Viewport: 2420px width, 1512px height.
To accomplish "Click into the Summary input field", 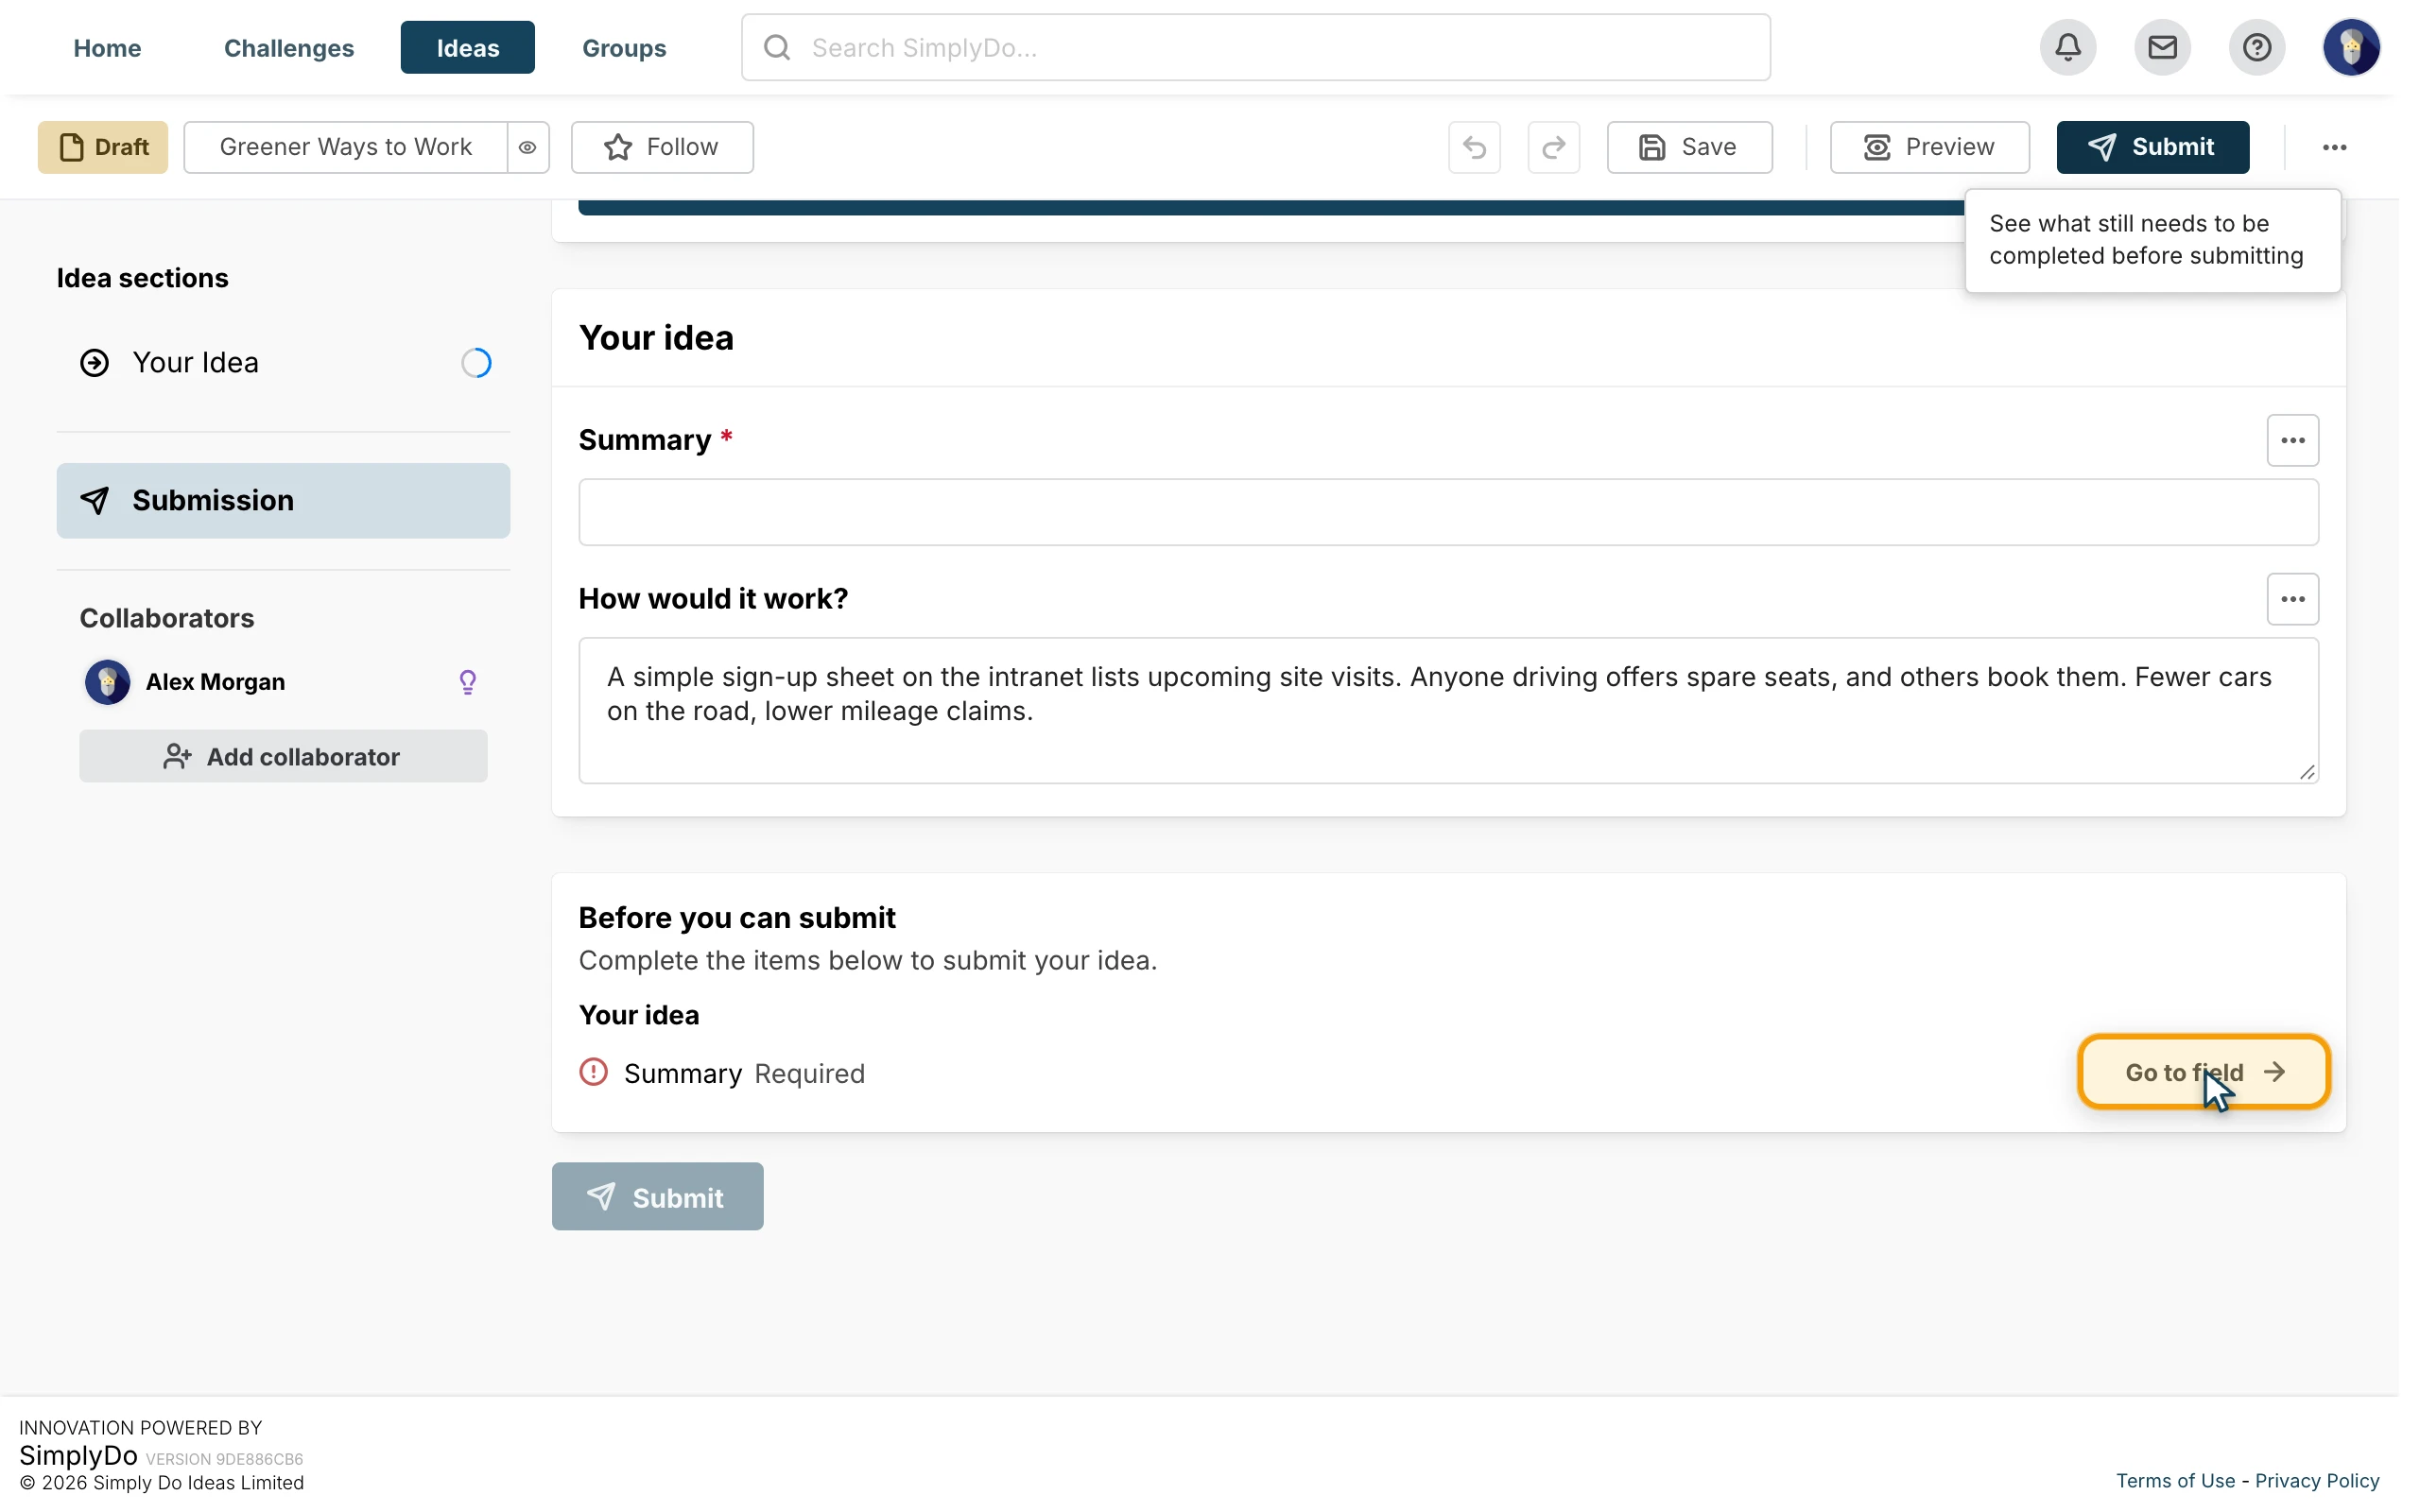I will (x=1448, y=512).
